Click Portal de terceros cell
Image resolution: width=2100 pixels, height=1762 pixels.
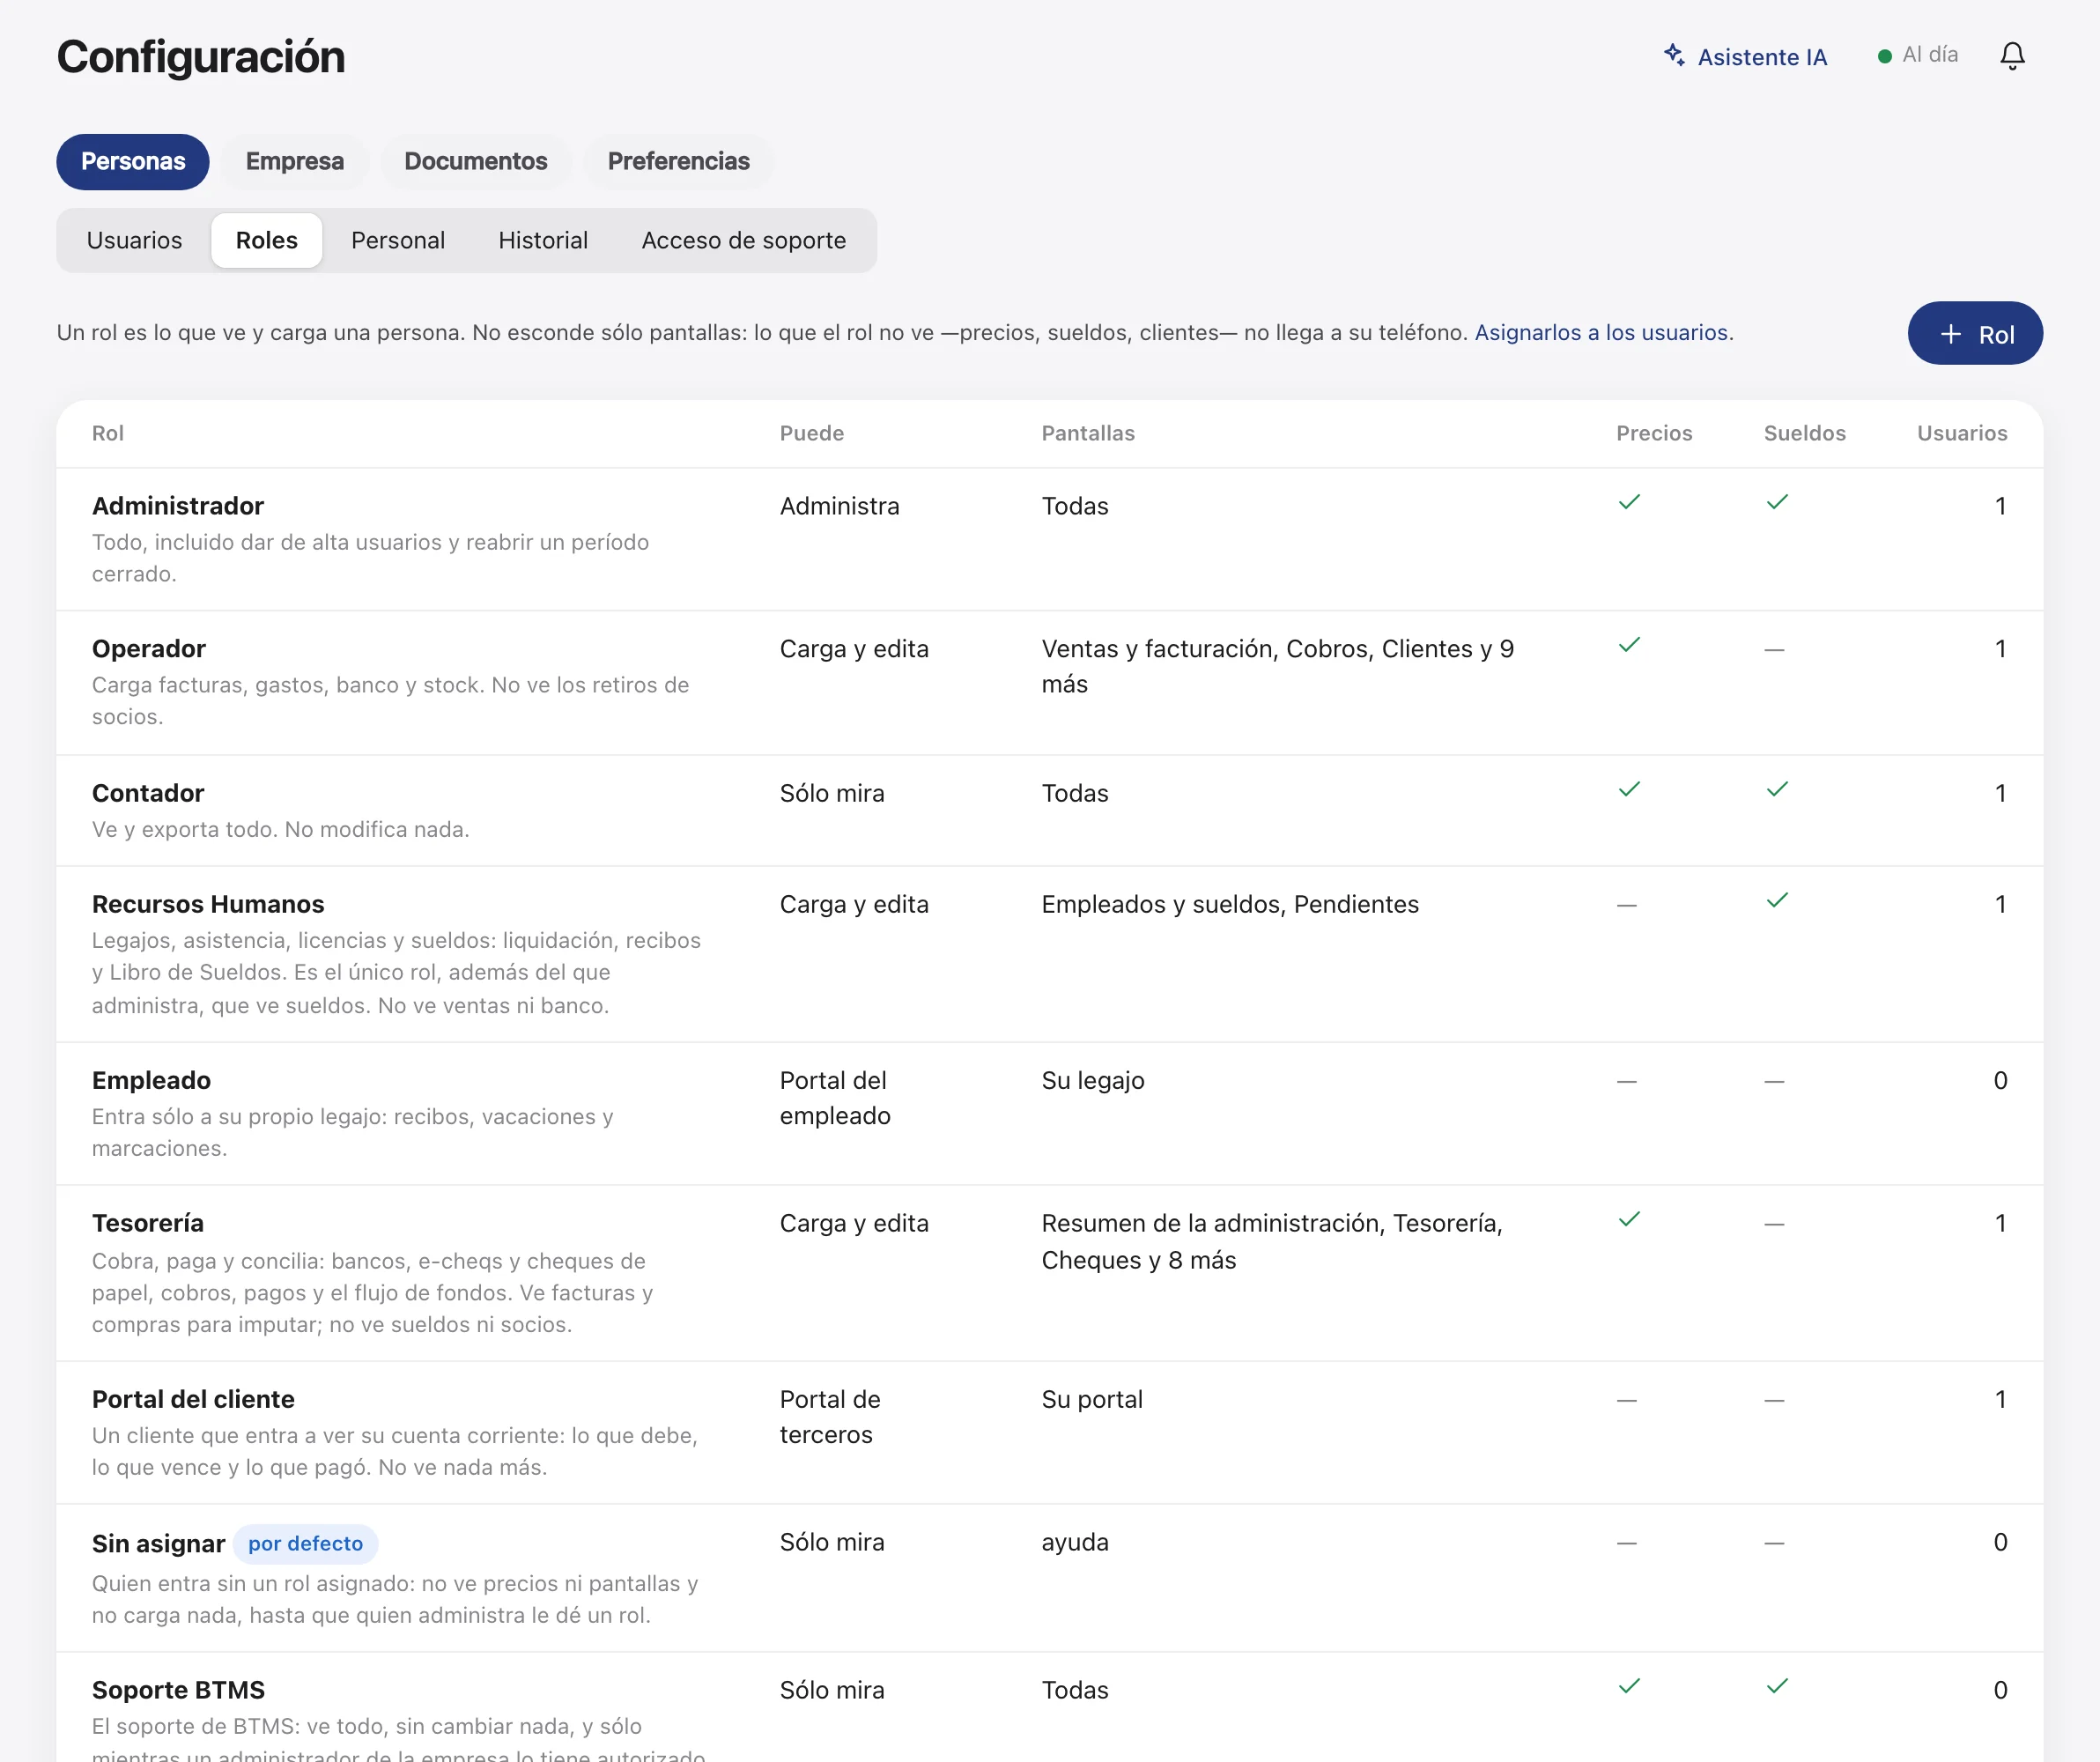(x=830, y=1417)
